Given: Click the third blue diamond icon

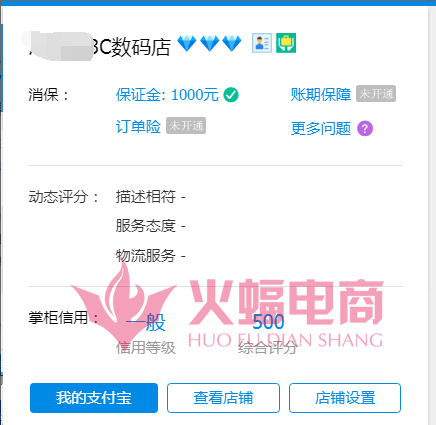Looking at the screenshot, I should pos(232,43).
